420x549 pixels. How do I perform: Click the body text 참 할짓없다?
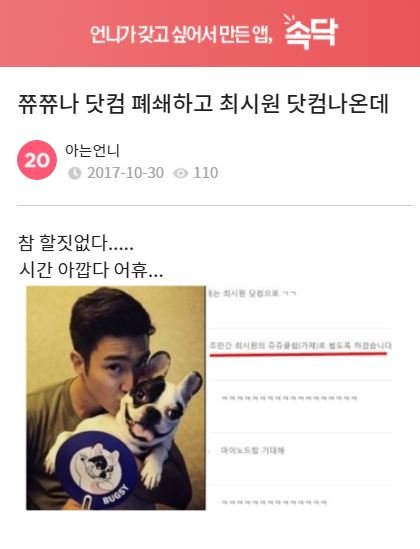click(76, 243)
